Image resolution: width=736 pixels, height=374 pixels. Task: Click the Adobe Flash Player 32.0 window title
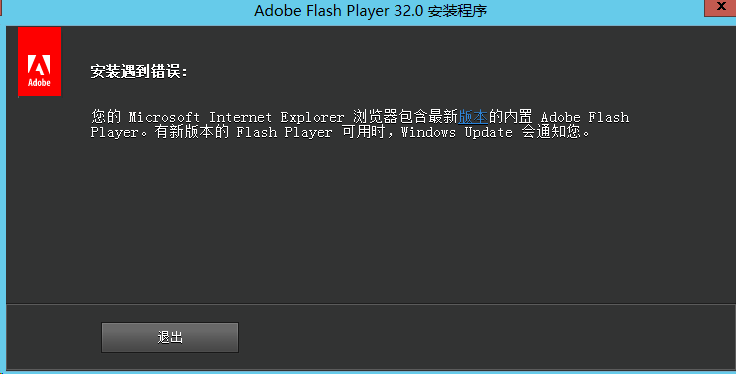(339, 10)
